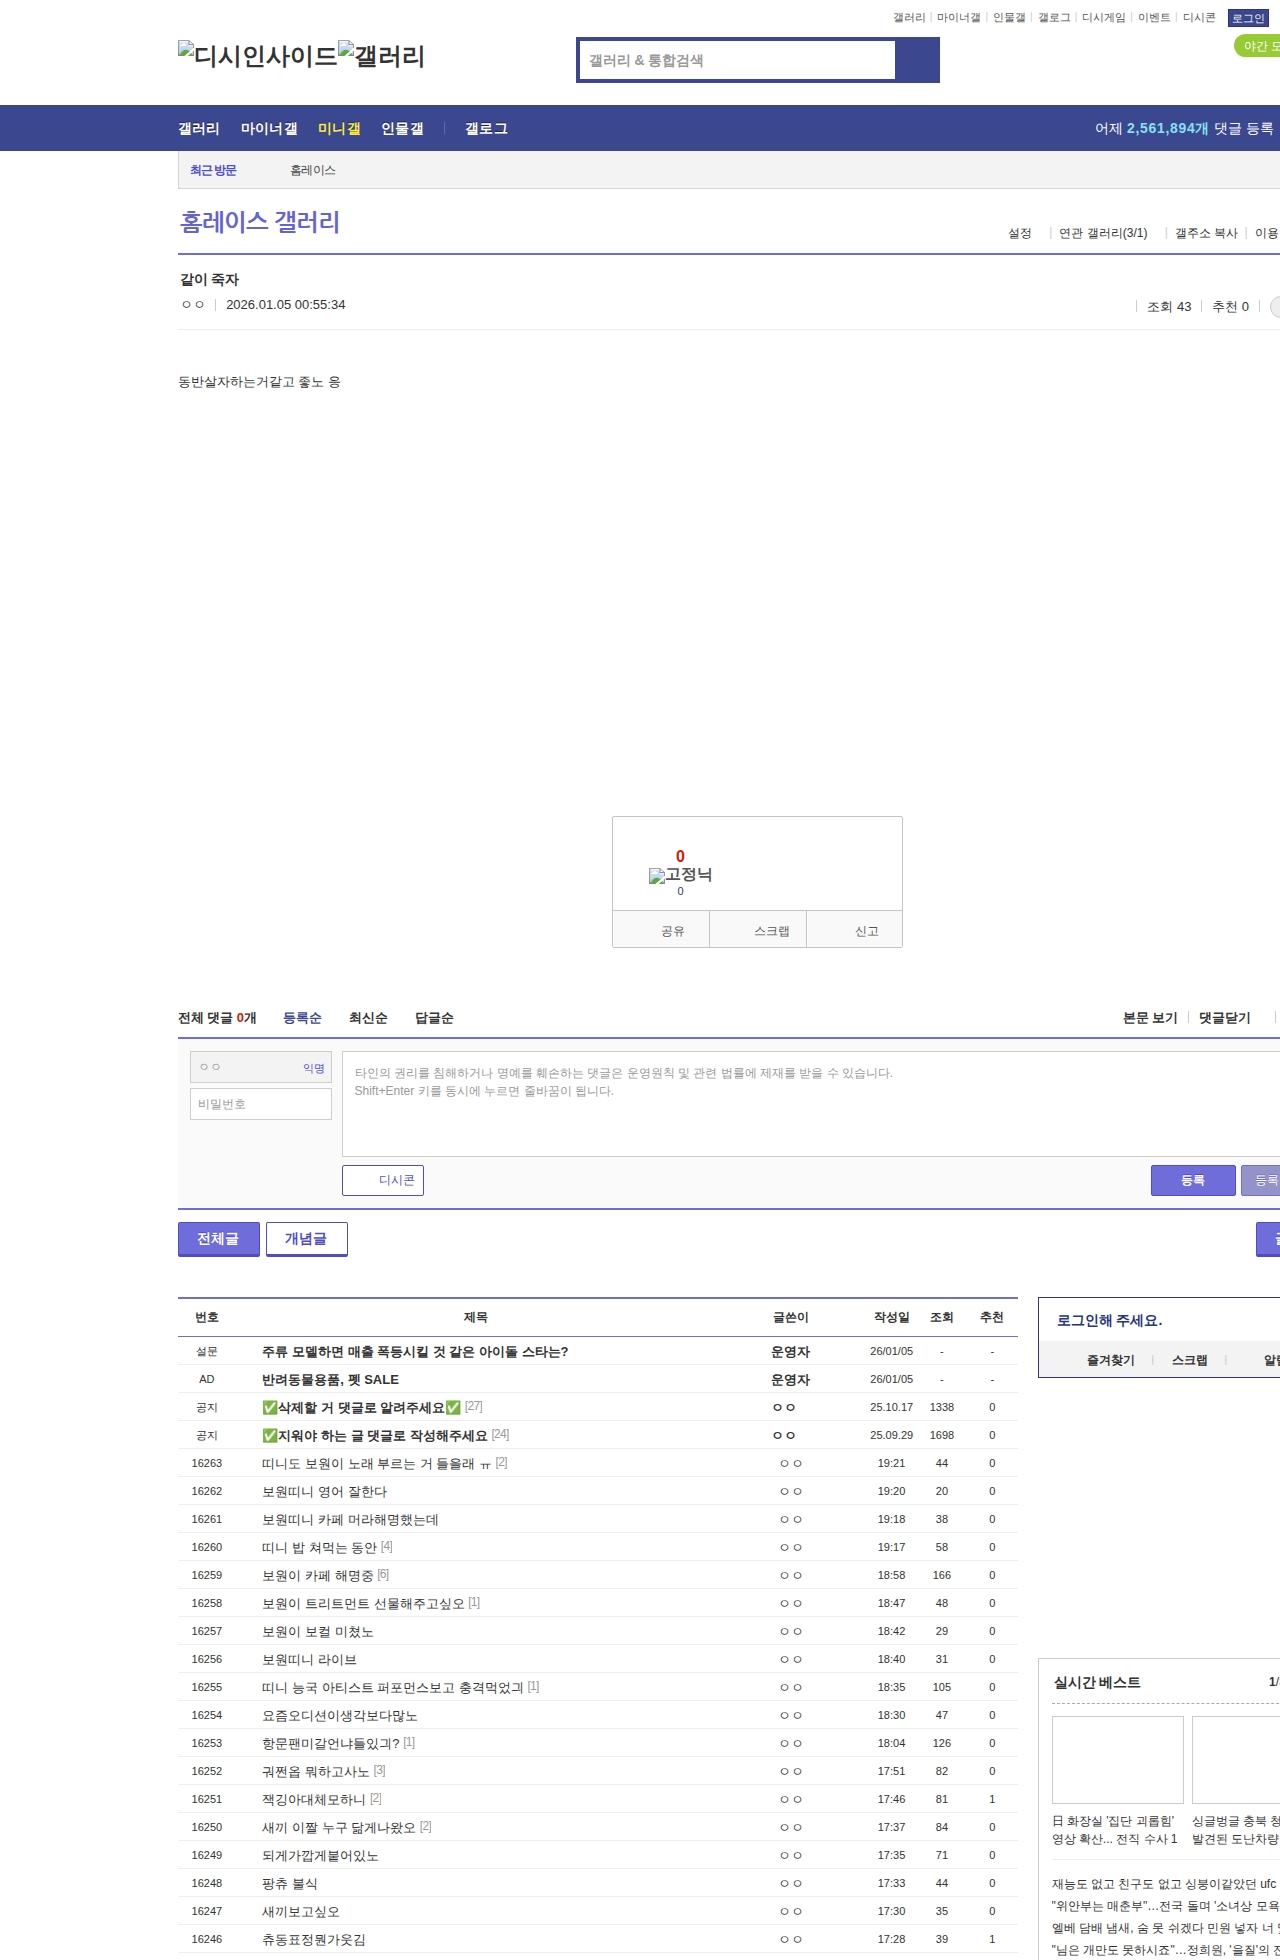
Task: Toggle the 야간 모드 night mode switch
Action: 1258,46
